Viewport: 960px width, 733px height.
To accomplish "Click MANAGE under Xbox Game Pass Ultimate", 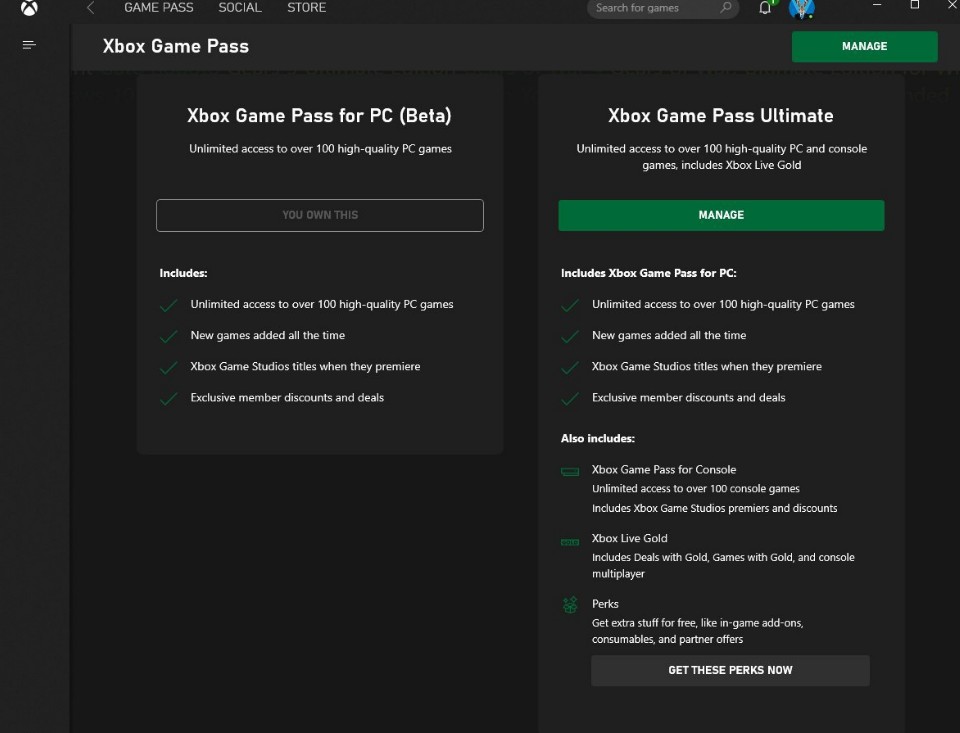I will click(x=721, y=215).
